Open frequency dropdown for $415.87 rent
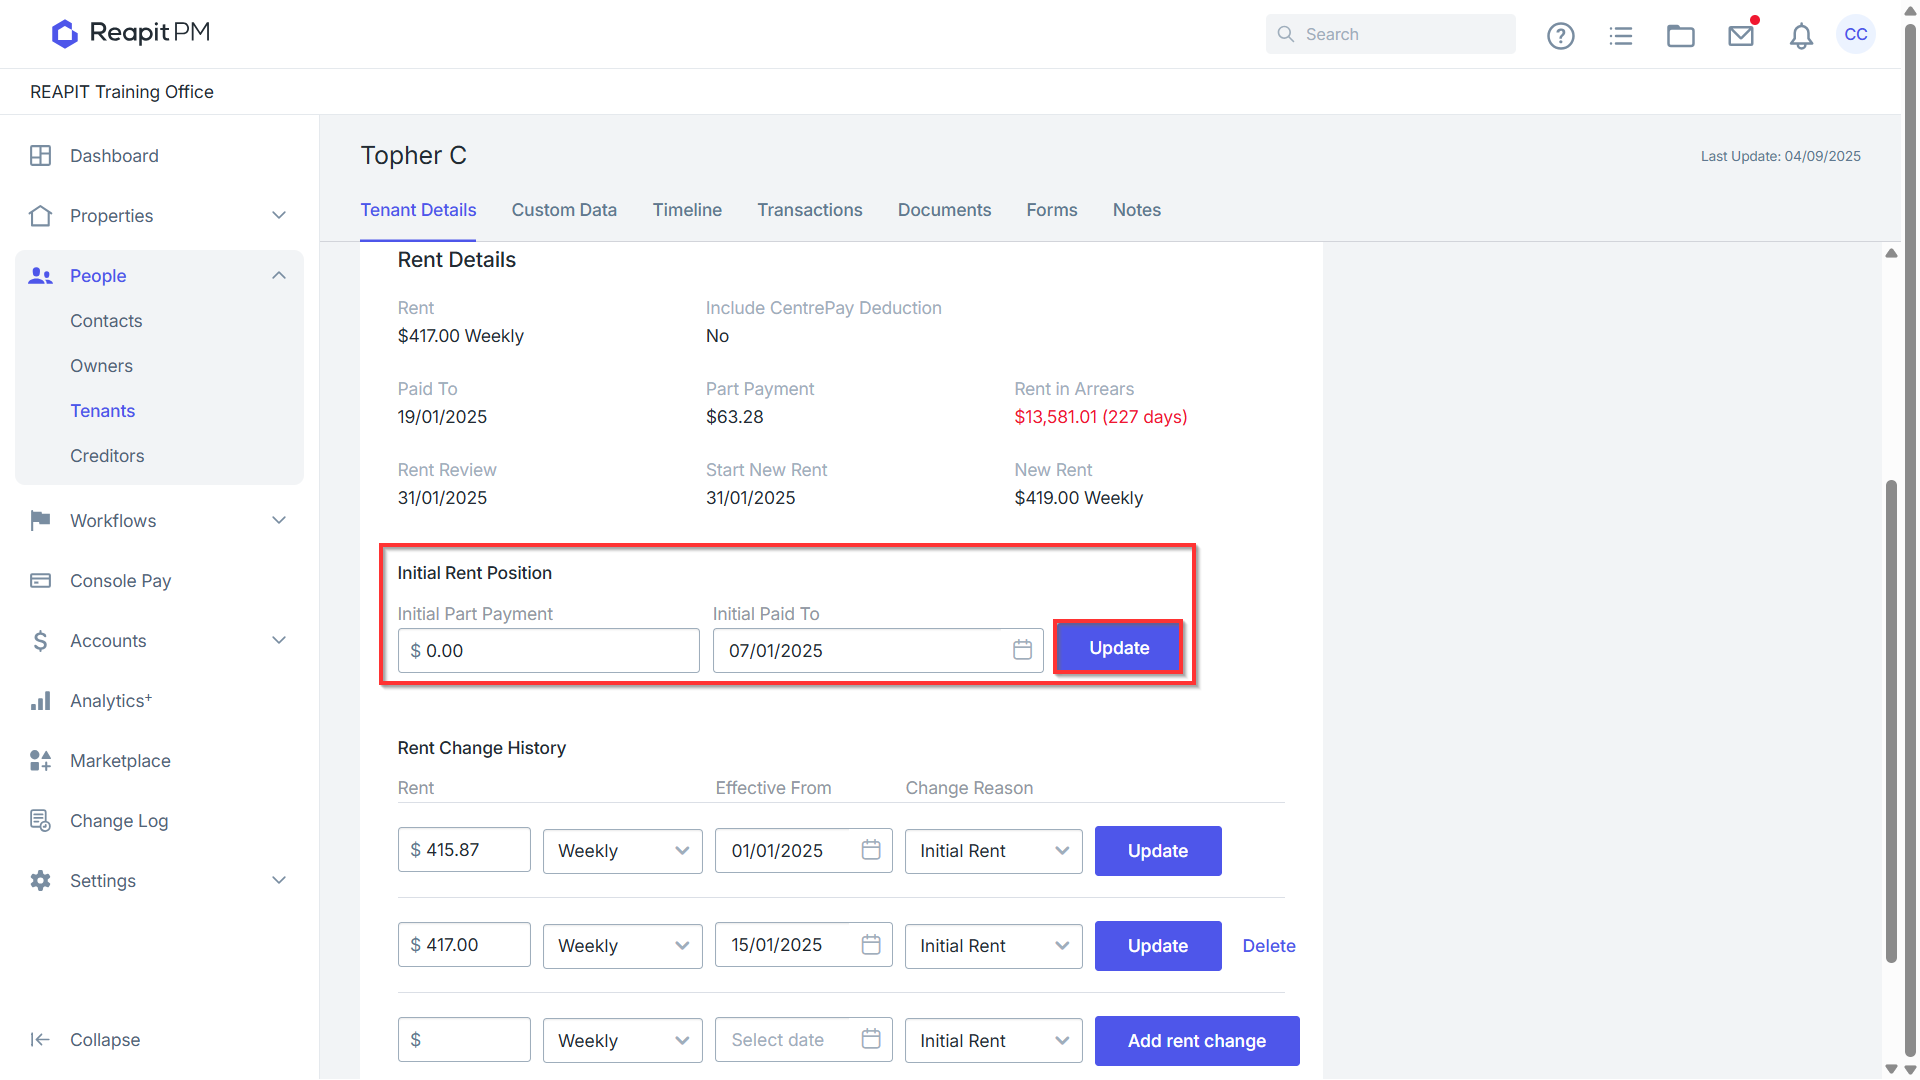The width and height of the screenshot is (1920, 1080). coord(623,851)
